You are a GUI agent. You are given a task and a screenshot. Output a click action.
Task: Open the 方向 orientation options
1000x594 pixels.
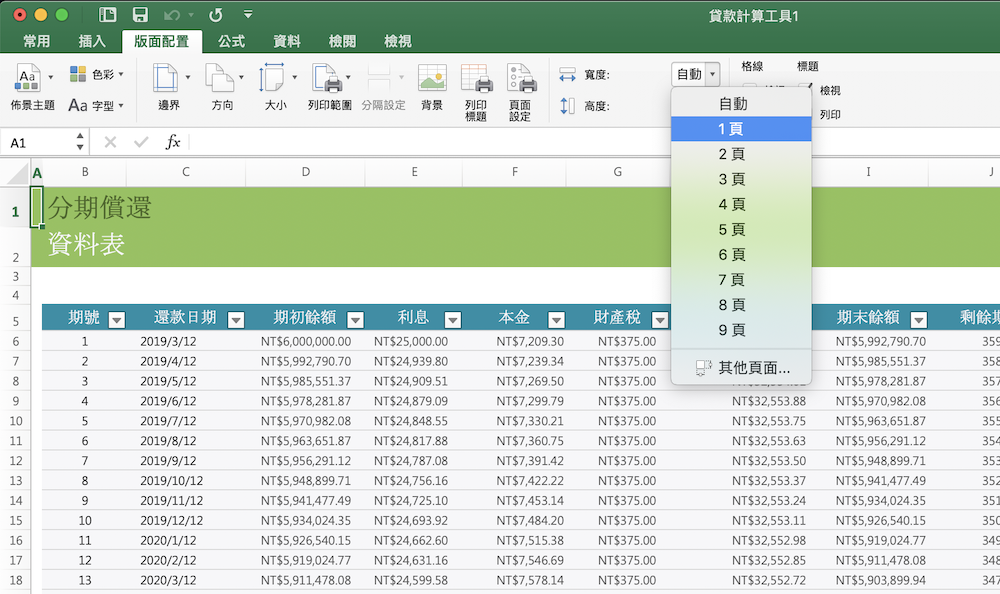pos(221,80)
